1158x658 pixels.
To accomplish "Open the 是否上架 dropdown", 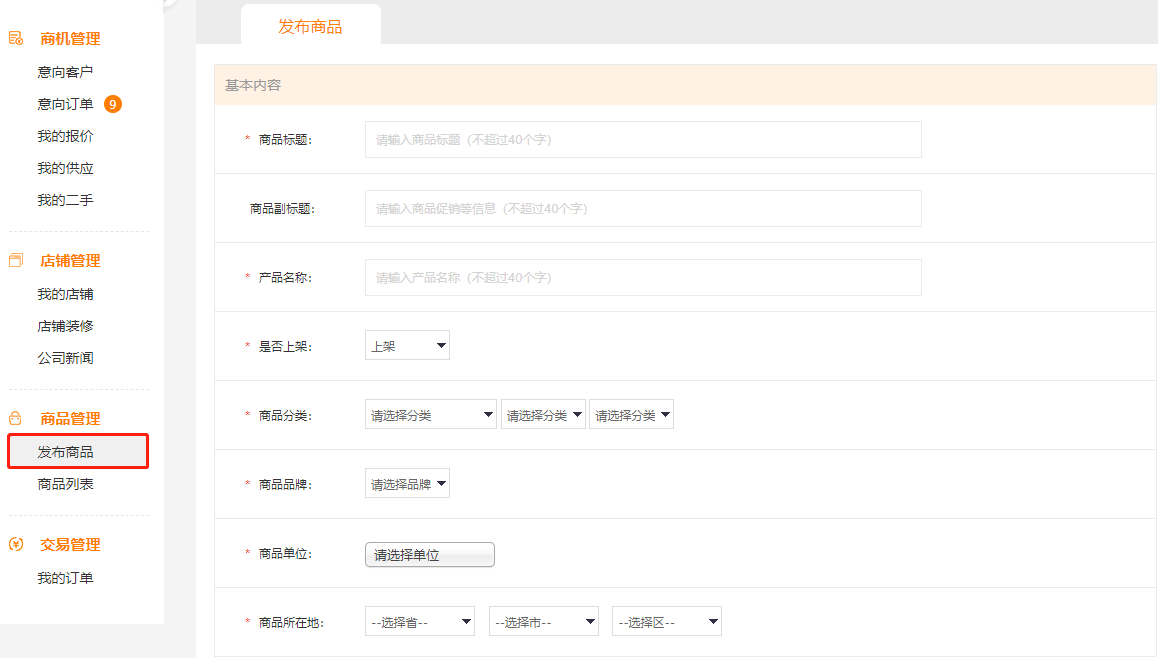I will 407,346.
